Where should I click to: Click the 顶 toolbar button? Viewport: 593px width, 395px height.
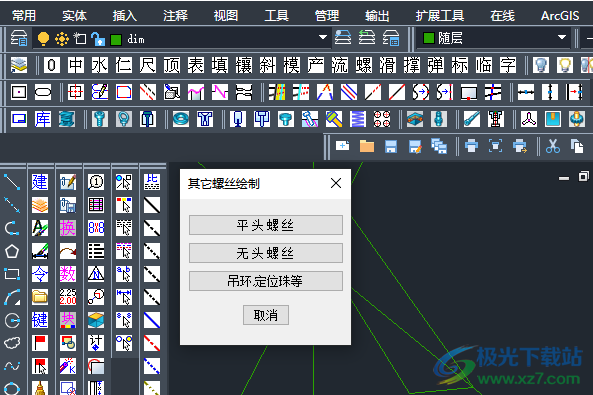point(171,65)
